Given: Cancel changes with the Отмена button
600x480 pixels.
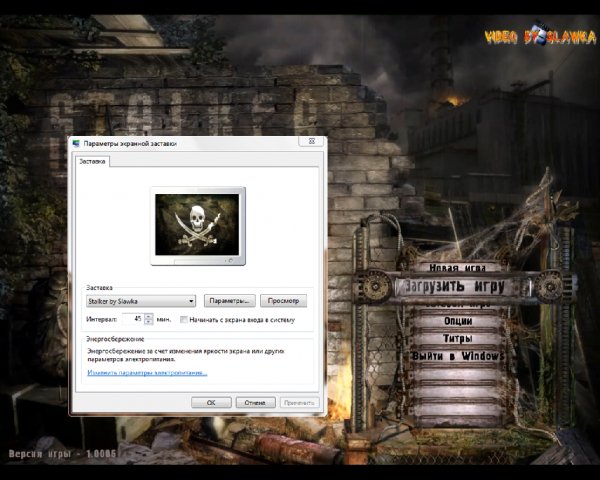Looking at the screenshot, I should click(x=255, y=403).
